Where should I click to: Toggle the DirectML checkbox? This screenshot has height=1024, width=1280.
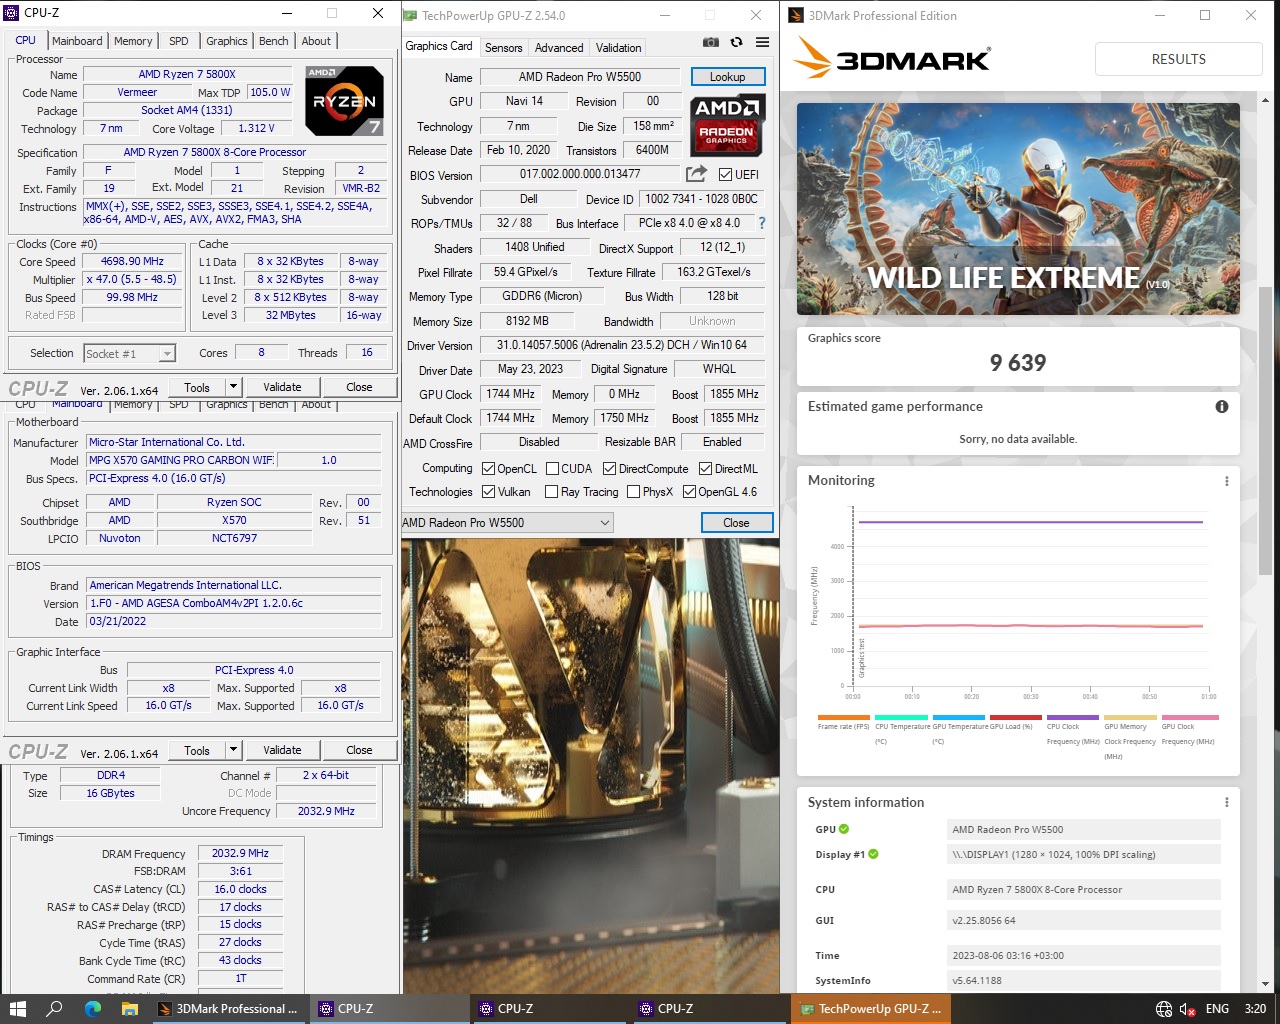[705, 468]
